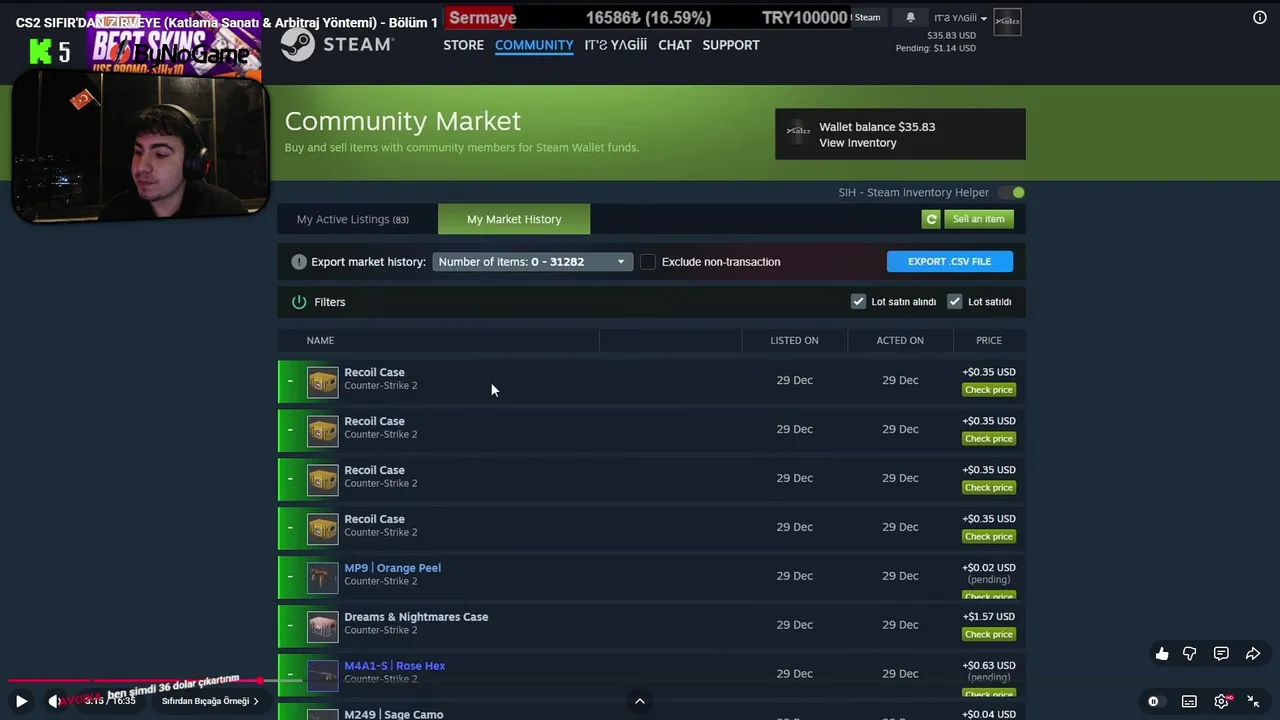Share the video via the arrow icon

click(x=1253, y=653)
